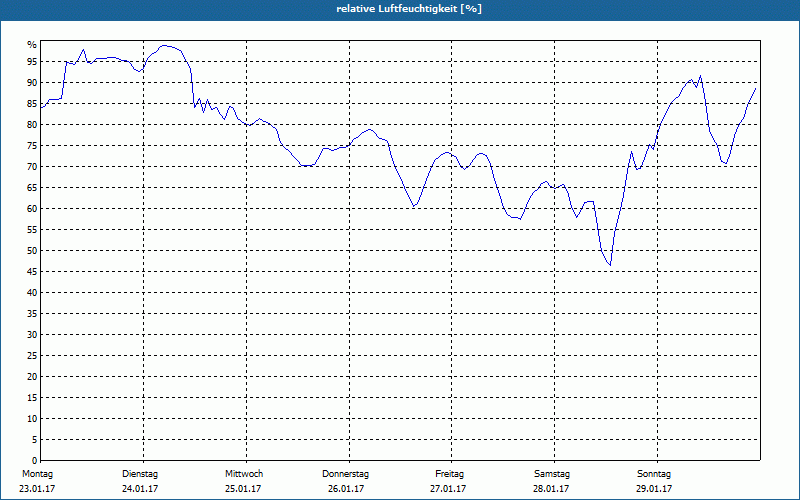Viewport: 800px width, 500px height.
Task: Click the y-axis value 75
Action: (x=32, y=145)
